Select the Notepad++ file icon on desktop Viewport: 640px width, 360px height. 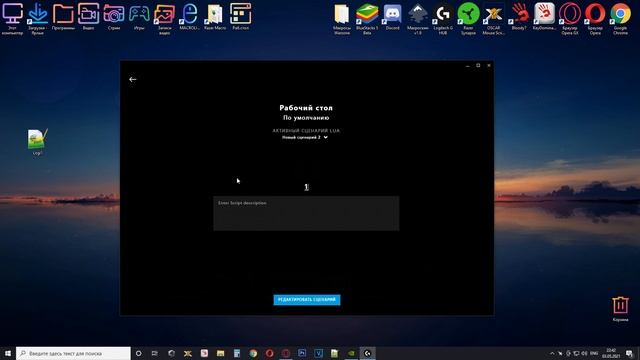click(37, 142)
